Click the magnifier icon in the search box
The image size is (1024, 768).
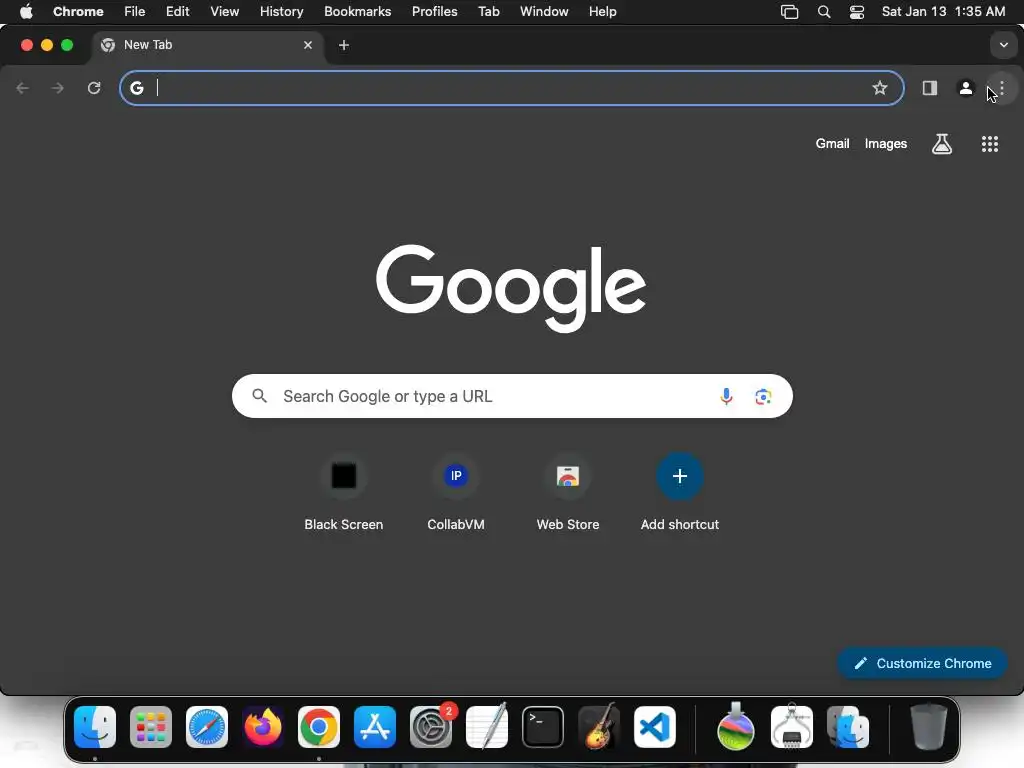tap(259, 396)
